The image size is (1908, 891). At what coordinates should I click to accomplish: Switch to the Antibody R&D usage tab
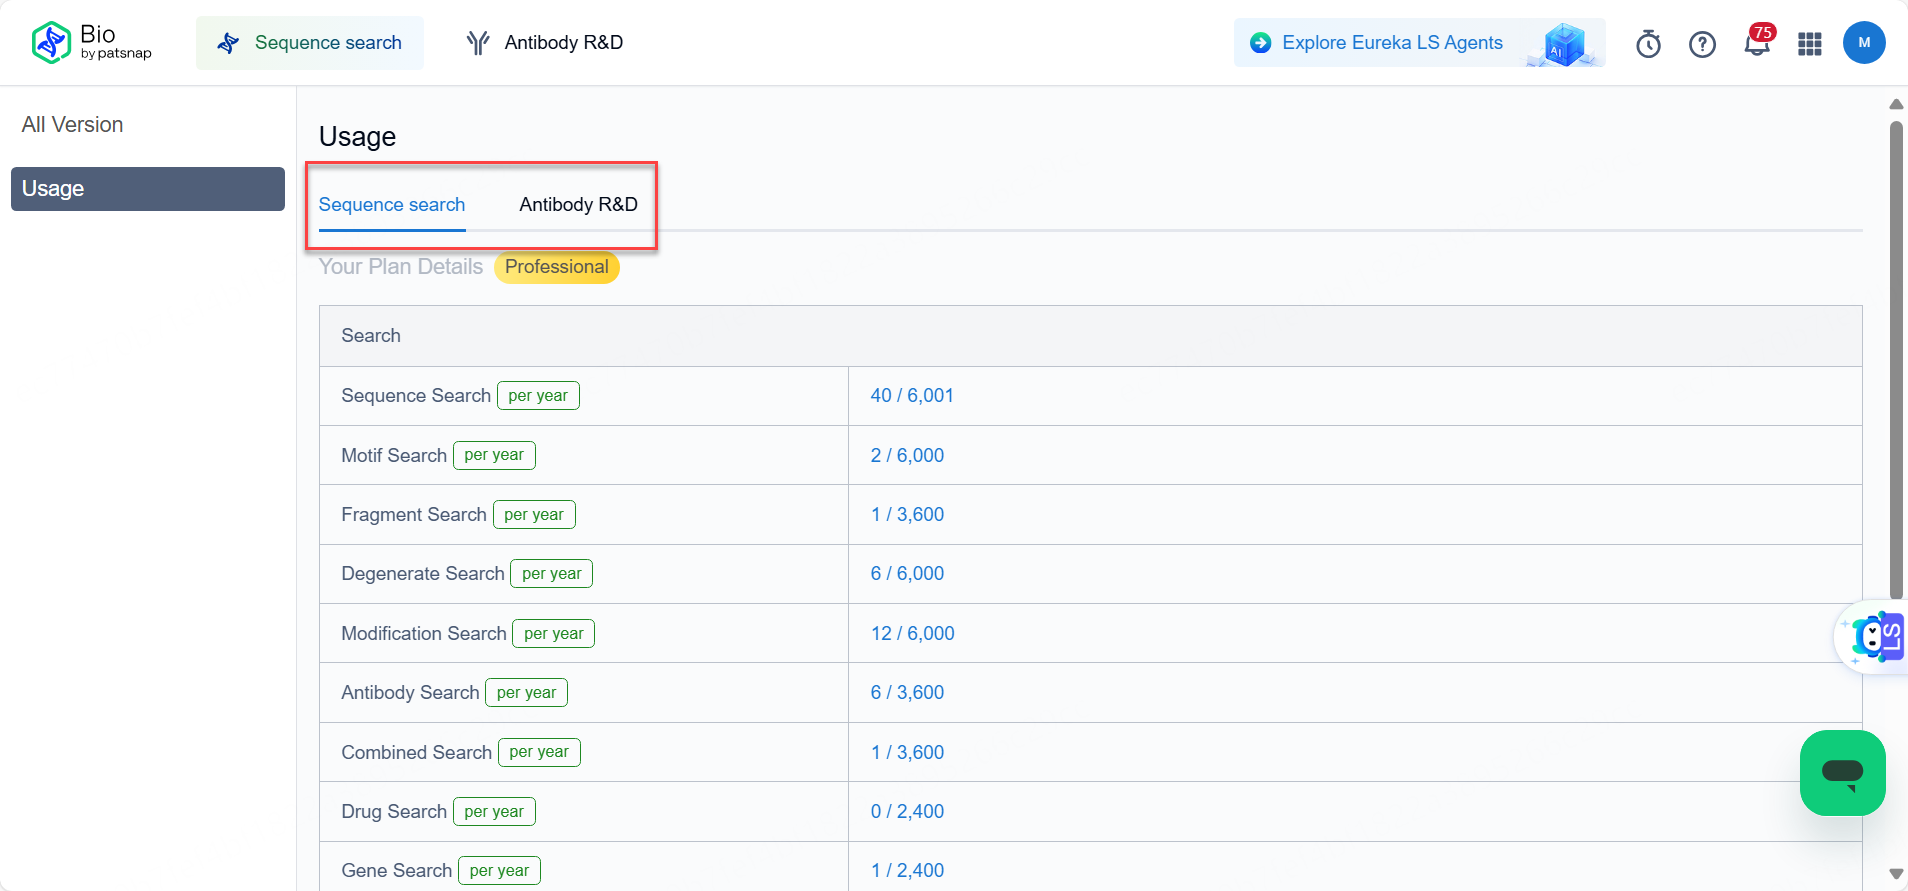point(578,205)
